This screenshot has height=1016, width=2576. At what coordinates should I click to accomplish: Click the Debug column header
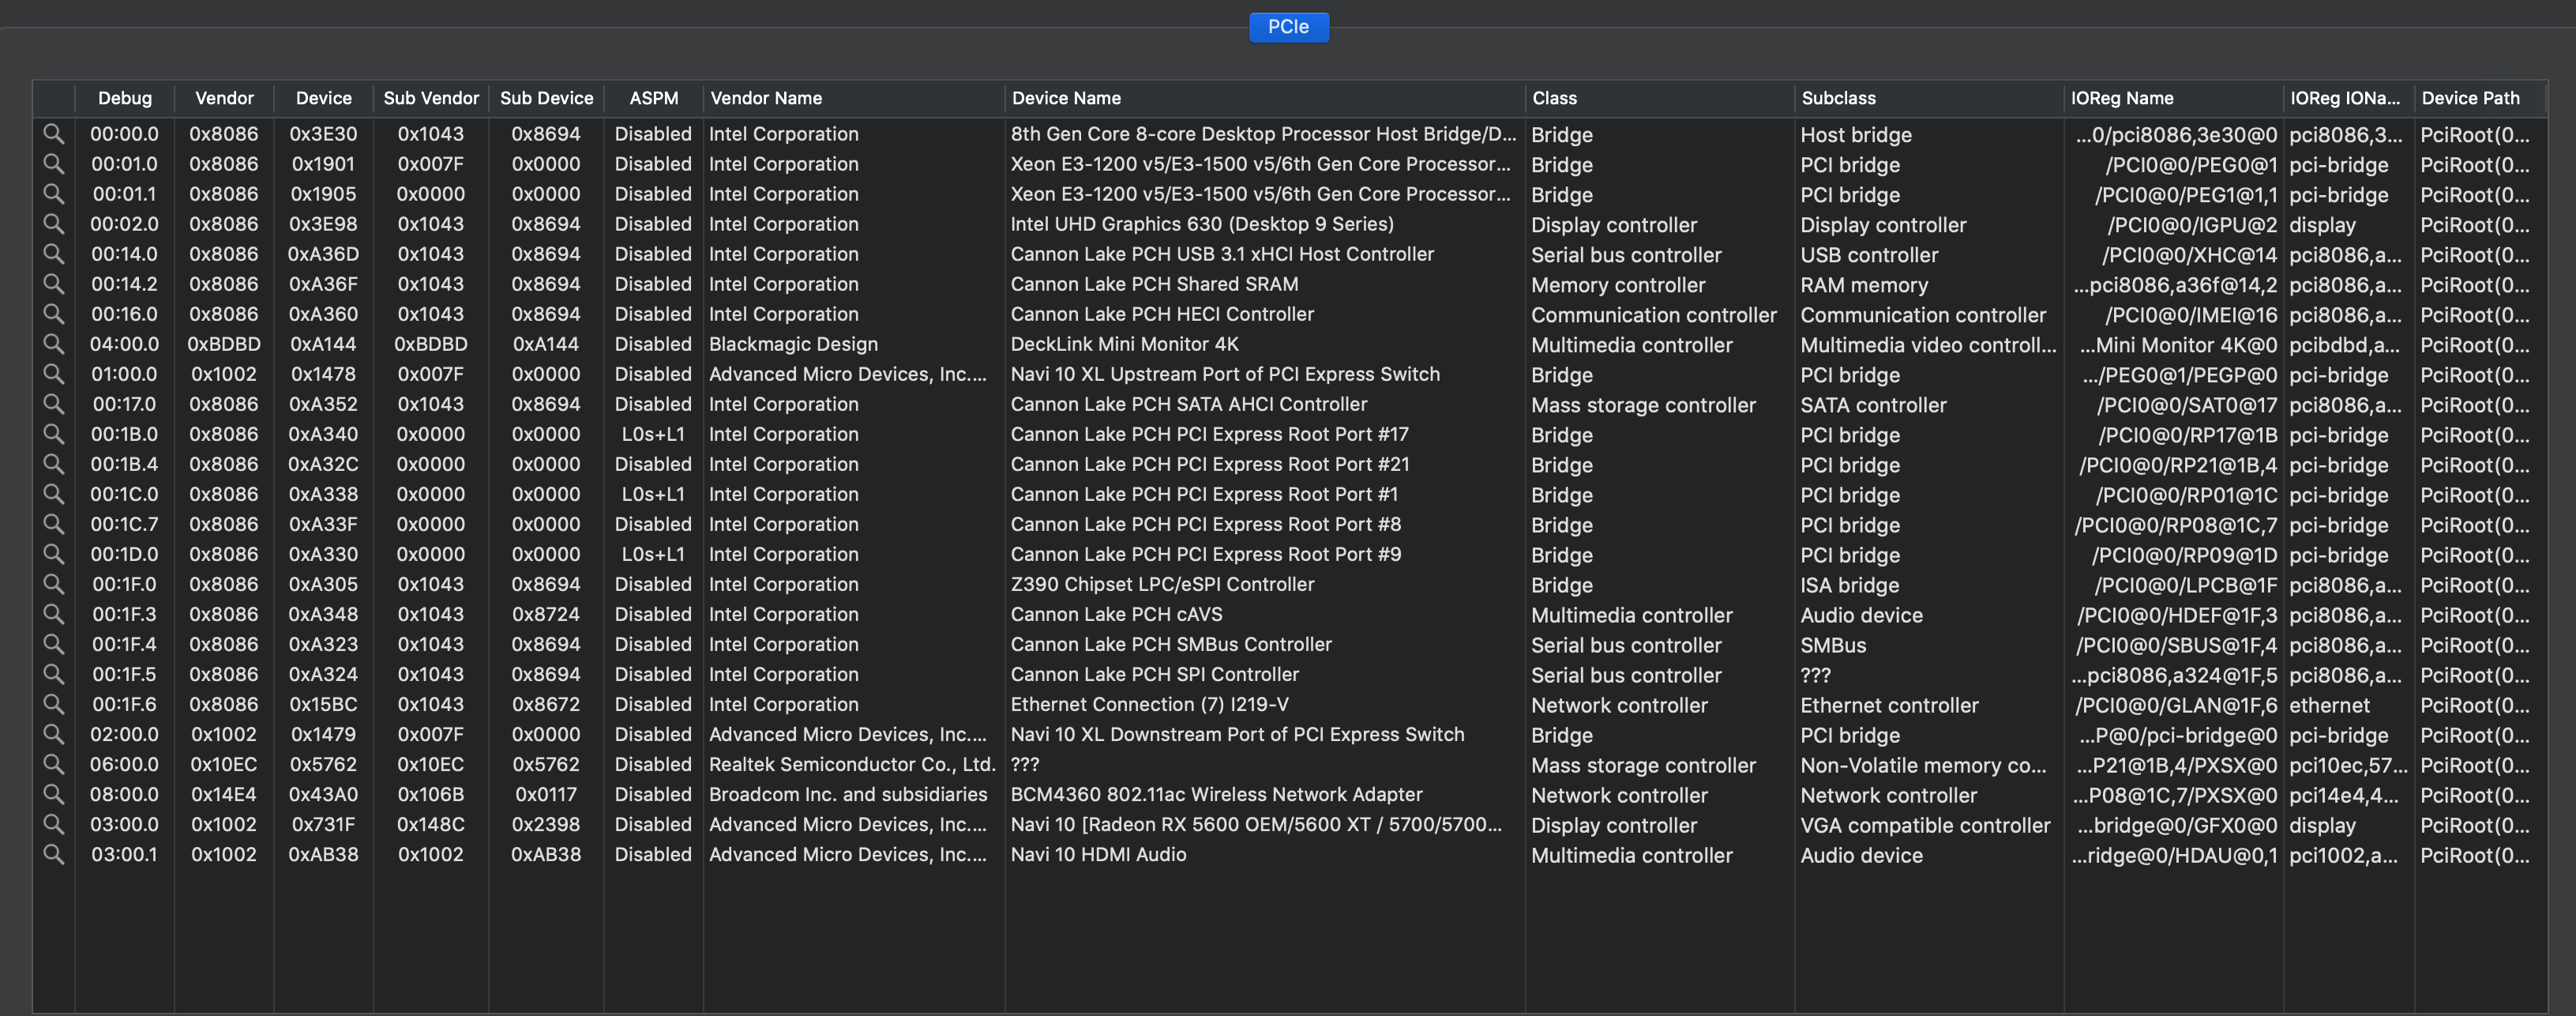pos(125,98)
